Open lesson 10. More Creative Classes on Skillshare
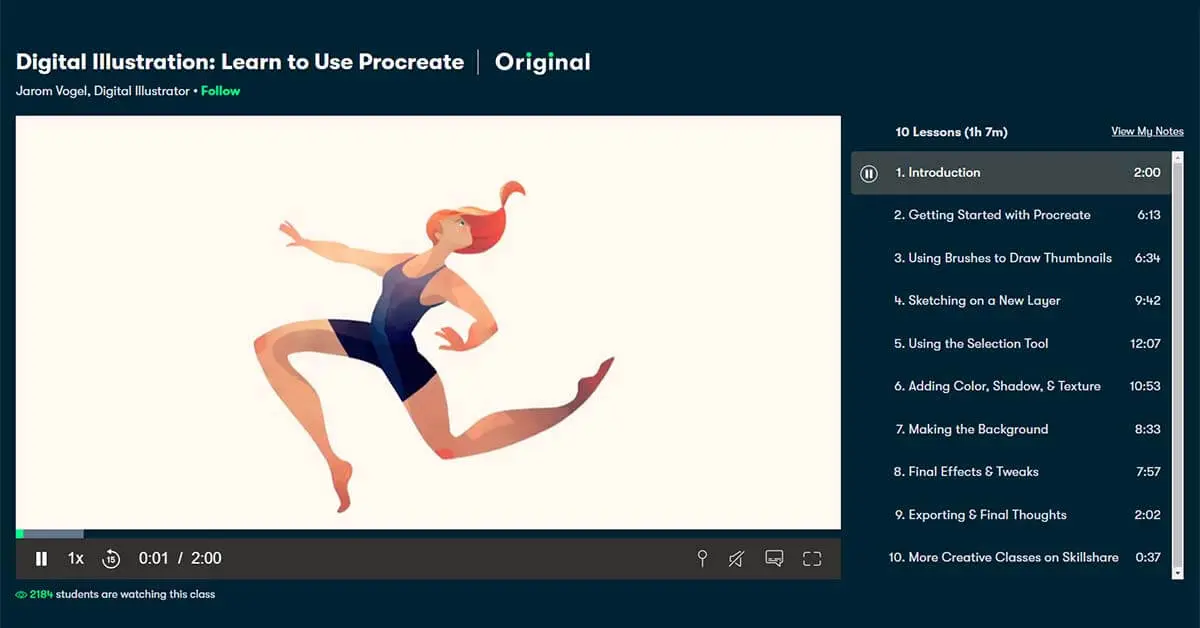The width and height of the screenshot is (1200, 628). pyautogui.click(x=1010, y=557)
